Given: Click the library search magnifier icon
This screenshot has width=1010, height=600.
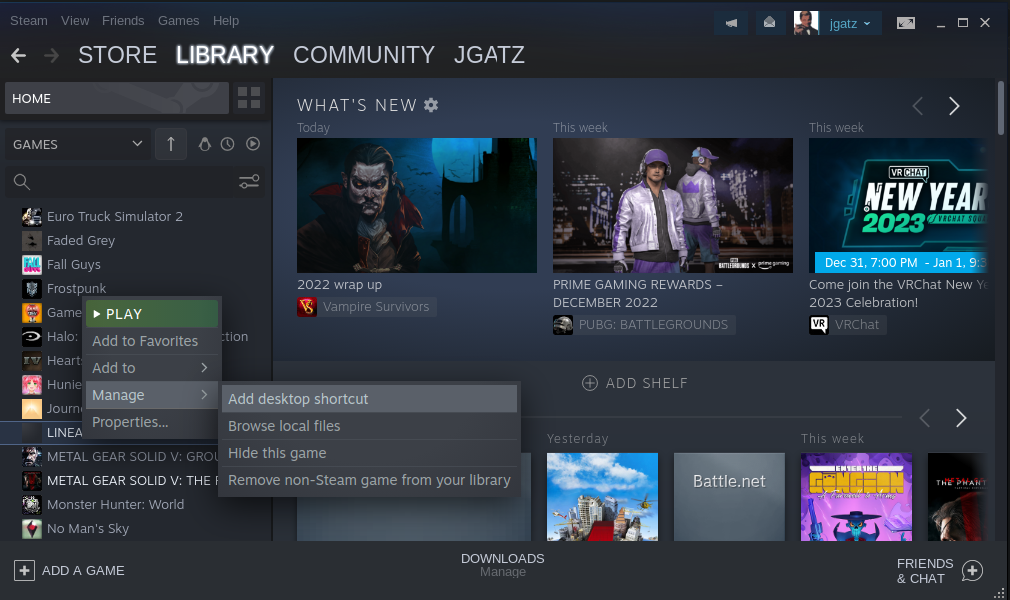Looking at the screenshot, I should pyautogui.click(x=22, y=182).
